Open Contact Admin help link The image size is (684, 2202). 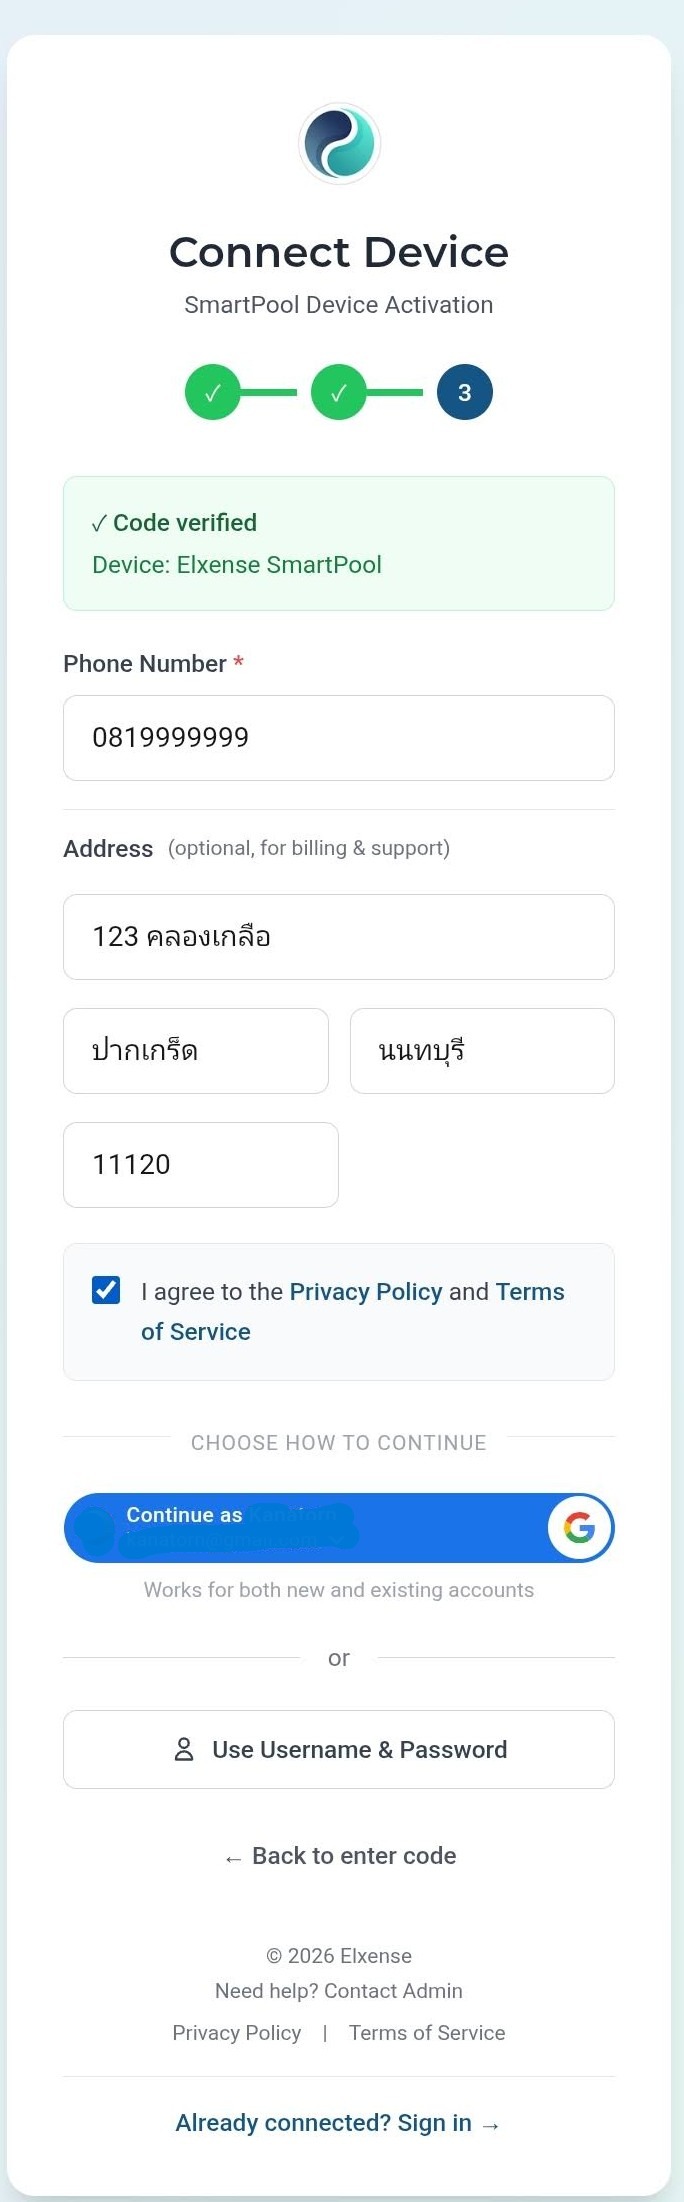click(392, 1990)
